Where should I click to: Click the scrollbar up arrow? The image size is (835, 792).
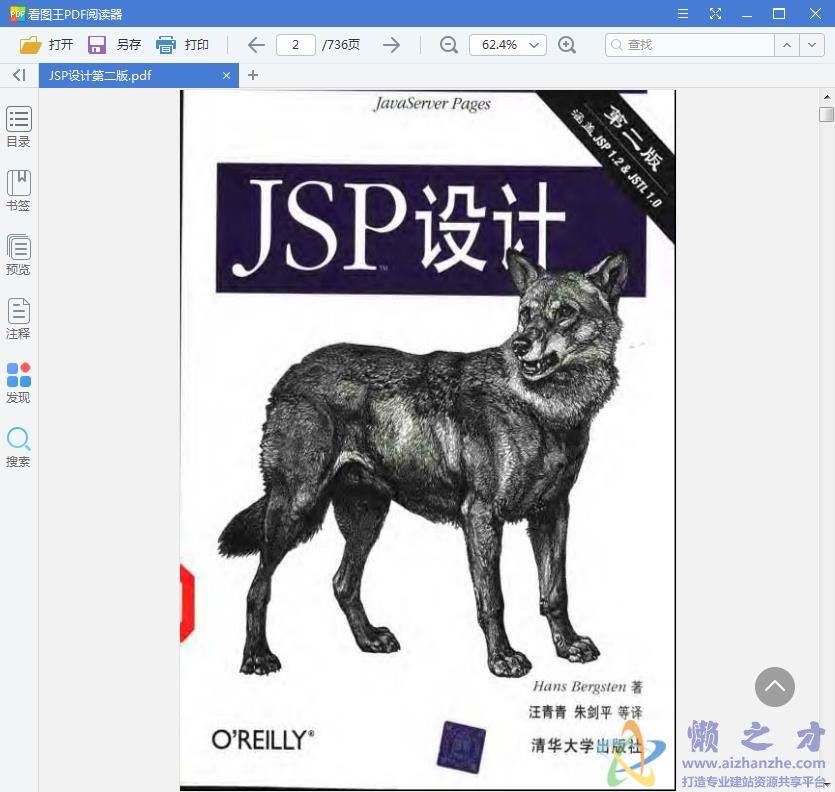(x=826, y=96)
